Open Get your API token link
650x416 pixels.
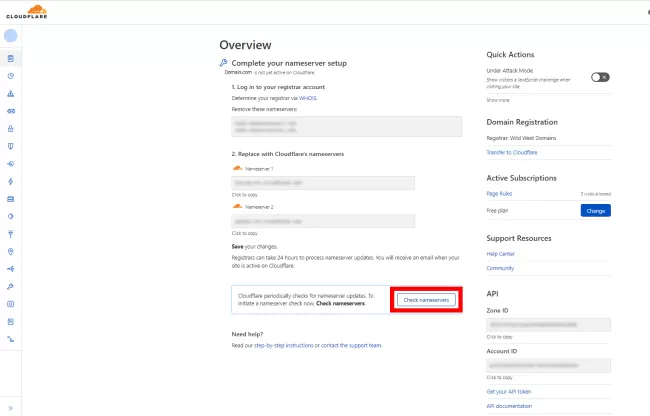509,392
